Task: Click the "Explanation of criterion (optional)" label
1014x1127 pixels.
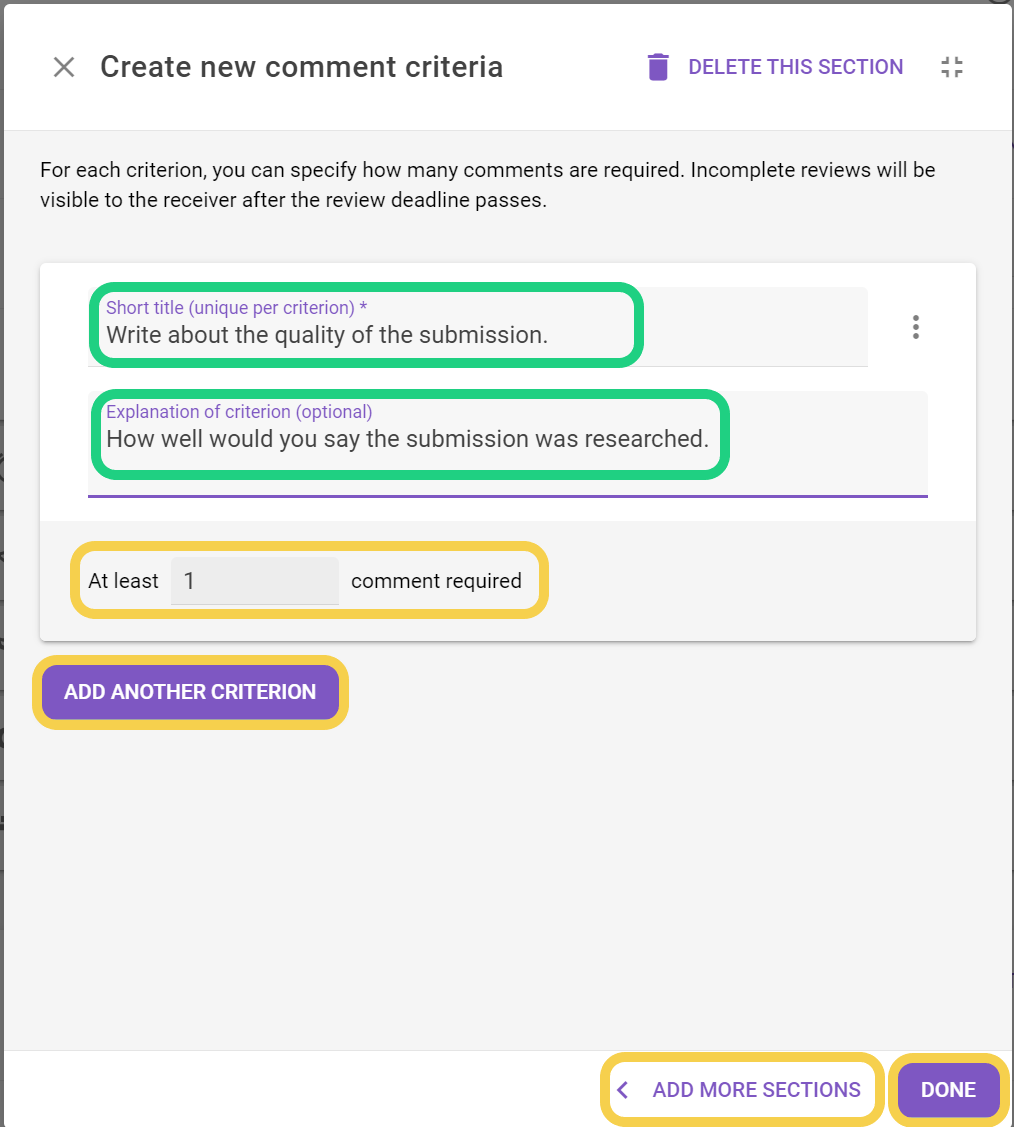Action: pos(239,412)
